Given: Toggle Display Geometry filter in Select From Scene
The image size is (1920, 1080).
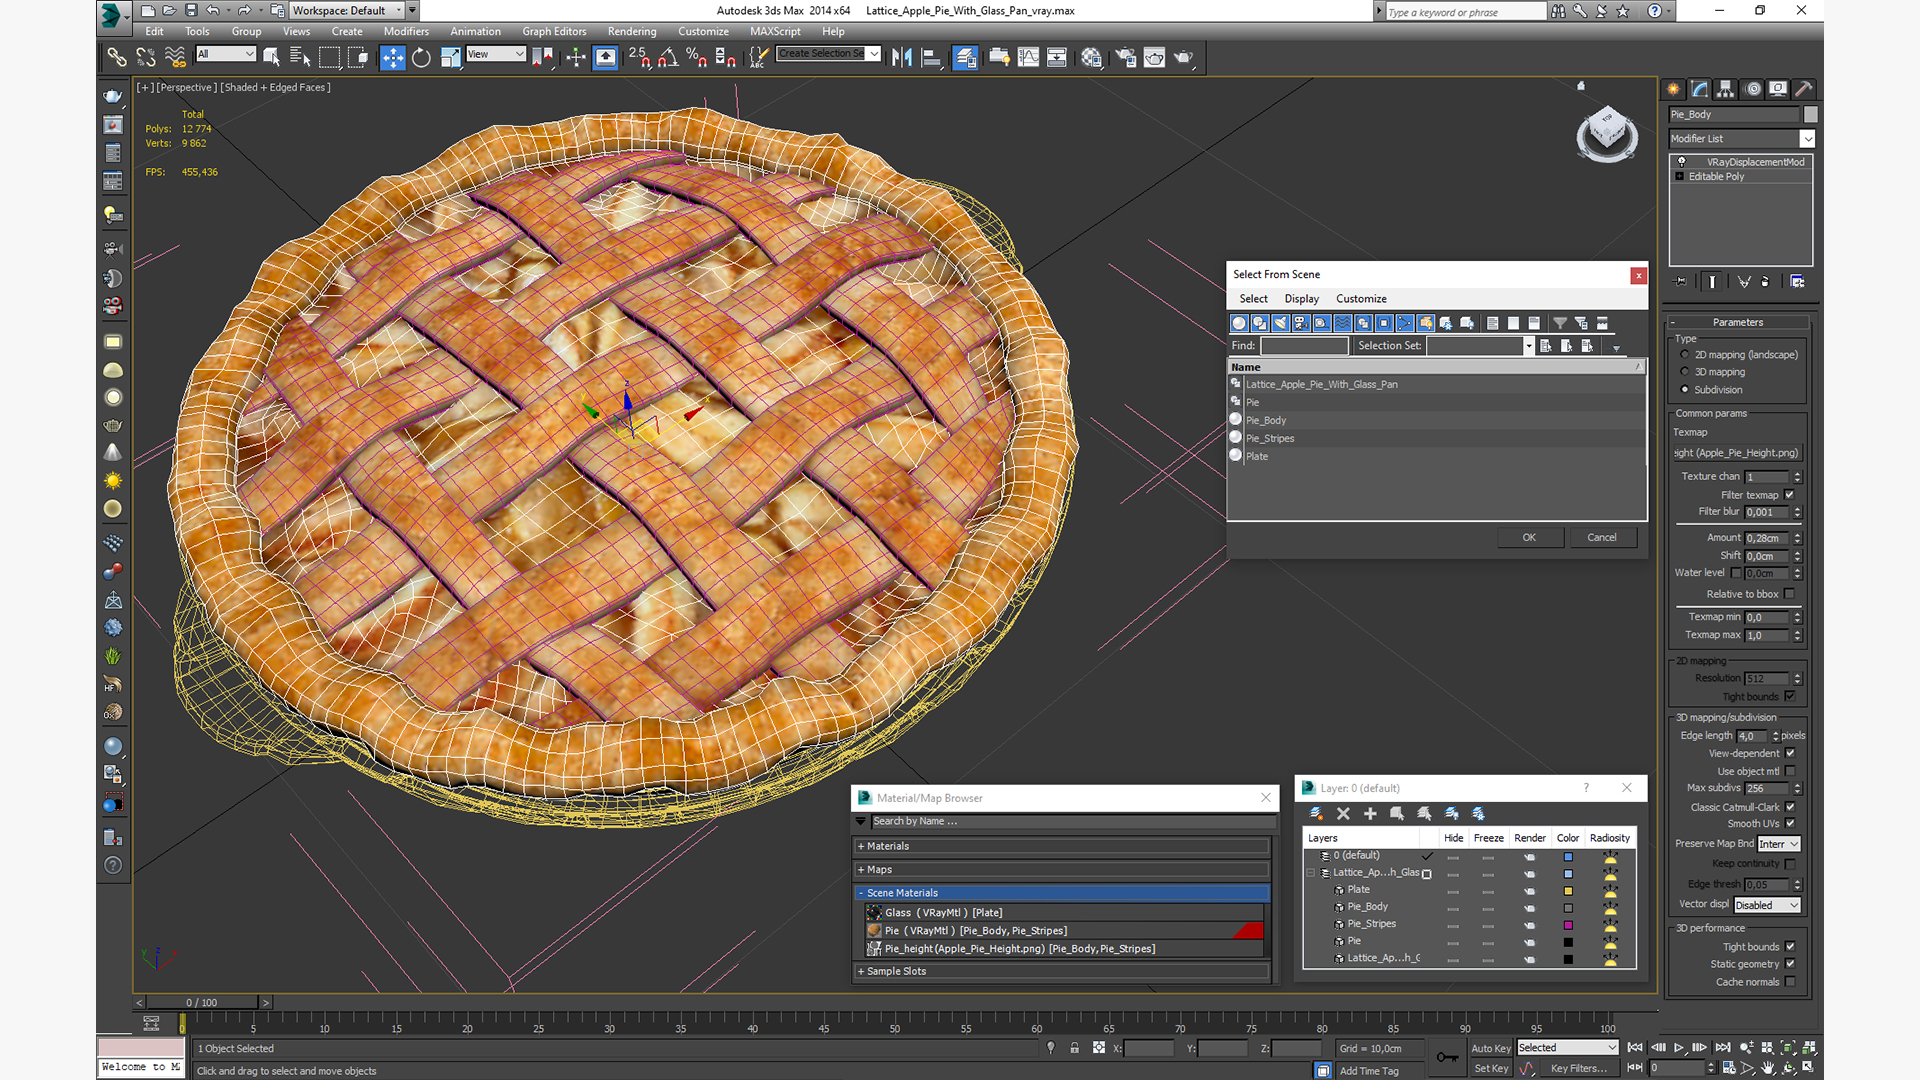Looking at the screenshot, I should pos(1239,323).
